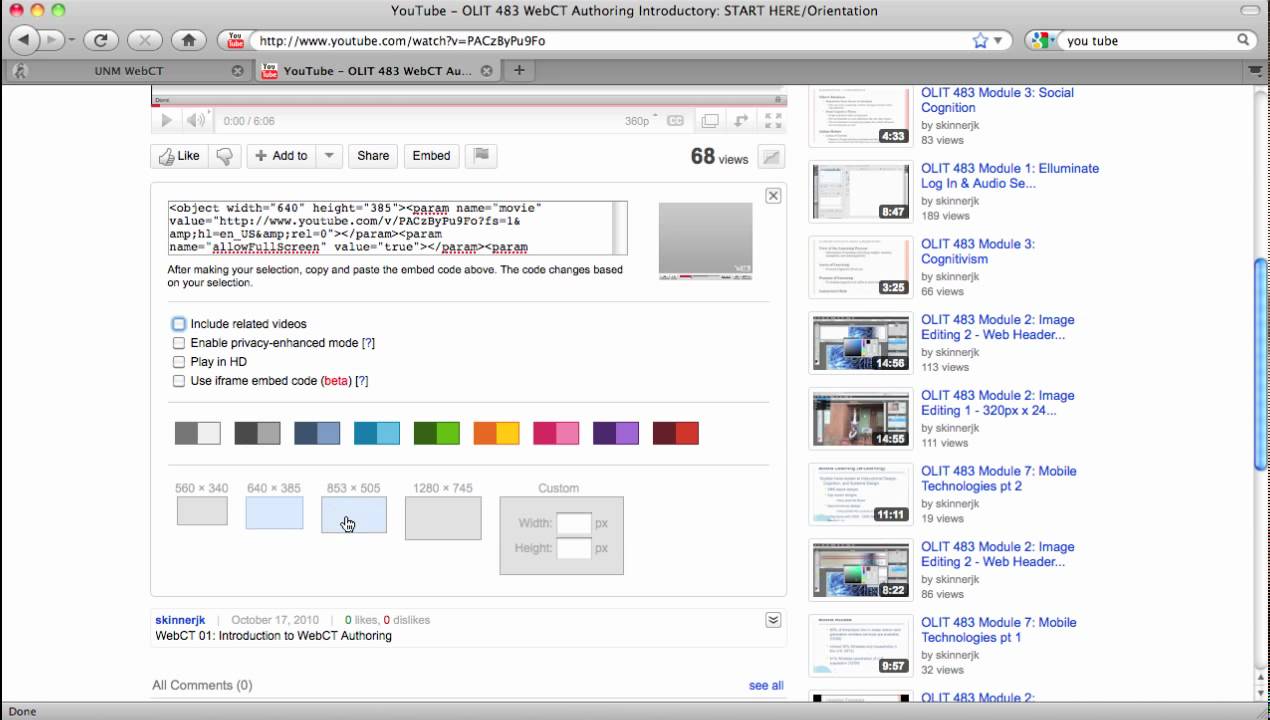Viewport: 1270px width, 720px height.
Task: Click the Embed button
Action: (x=432, y=156)
